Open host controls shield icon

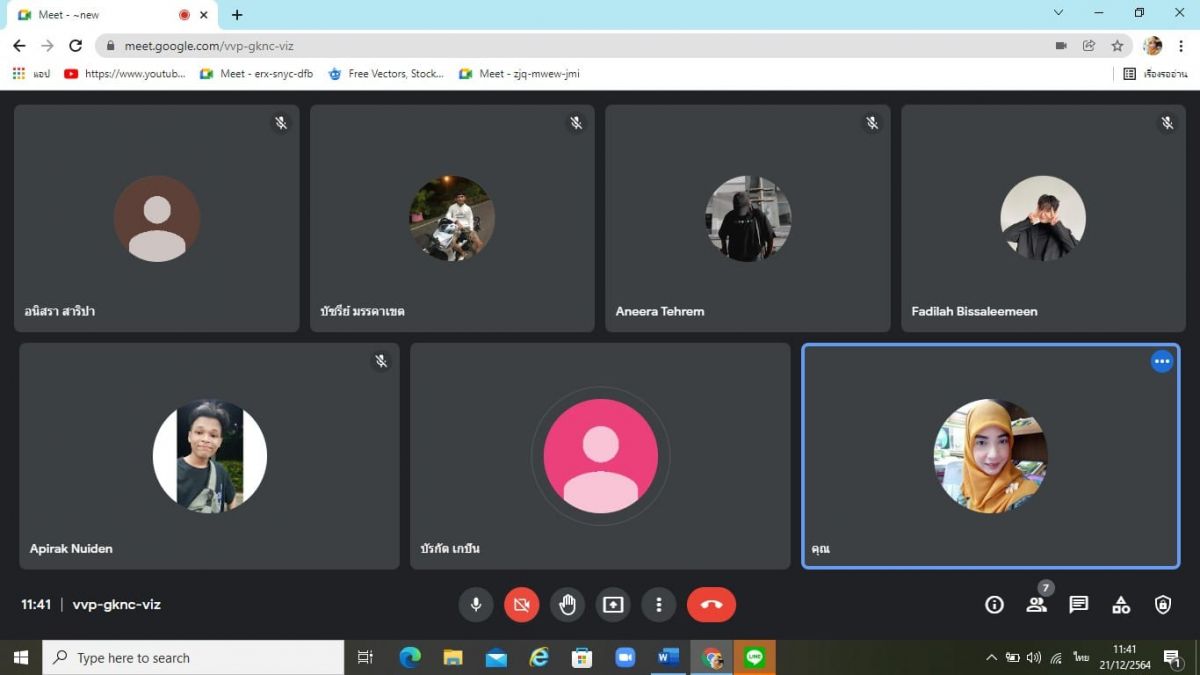[x=1163, y=605]
